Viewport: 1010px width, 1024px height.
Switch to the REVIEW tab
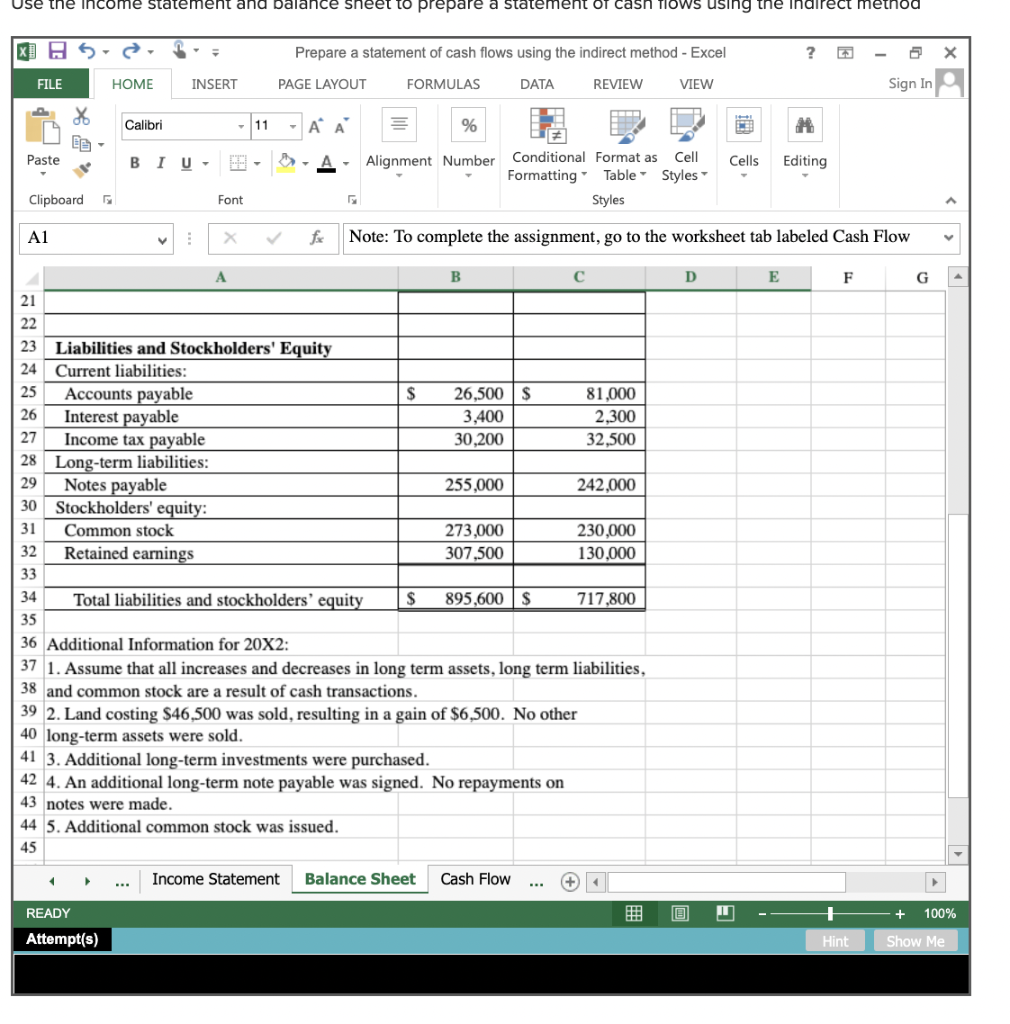(618, 84)
